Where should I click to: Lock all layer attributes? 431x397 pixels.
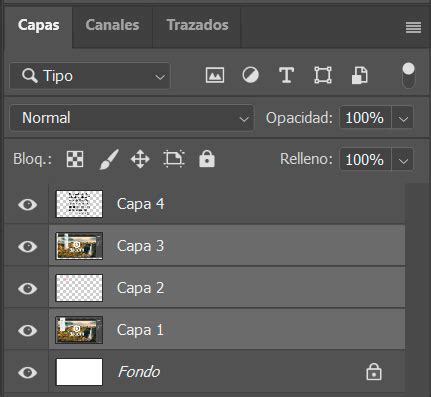tap(207, 159)
